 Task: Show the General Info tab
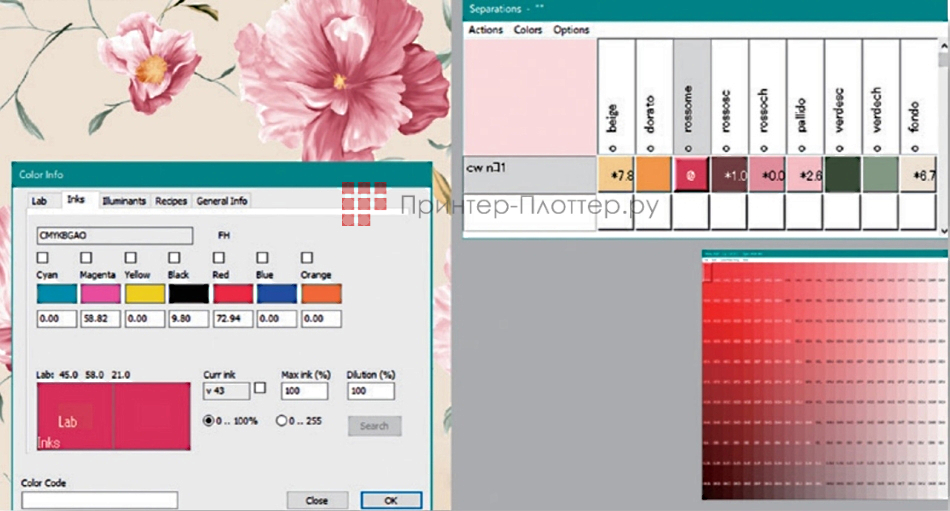click(x=221, y=201)
